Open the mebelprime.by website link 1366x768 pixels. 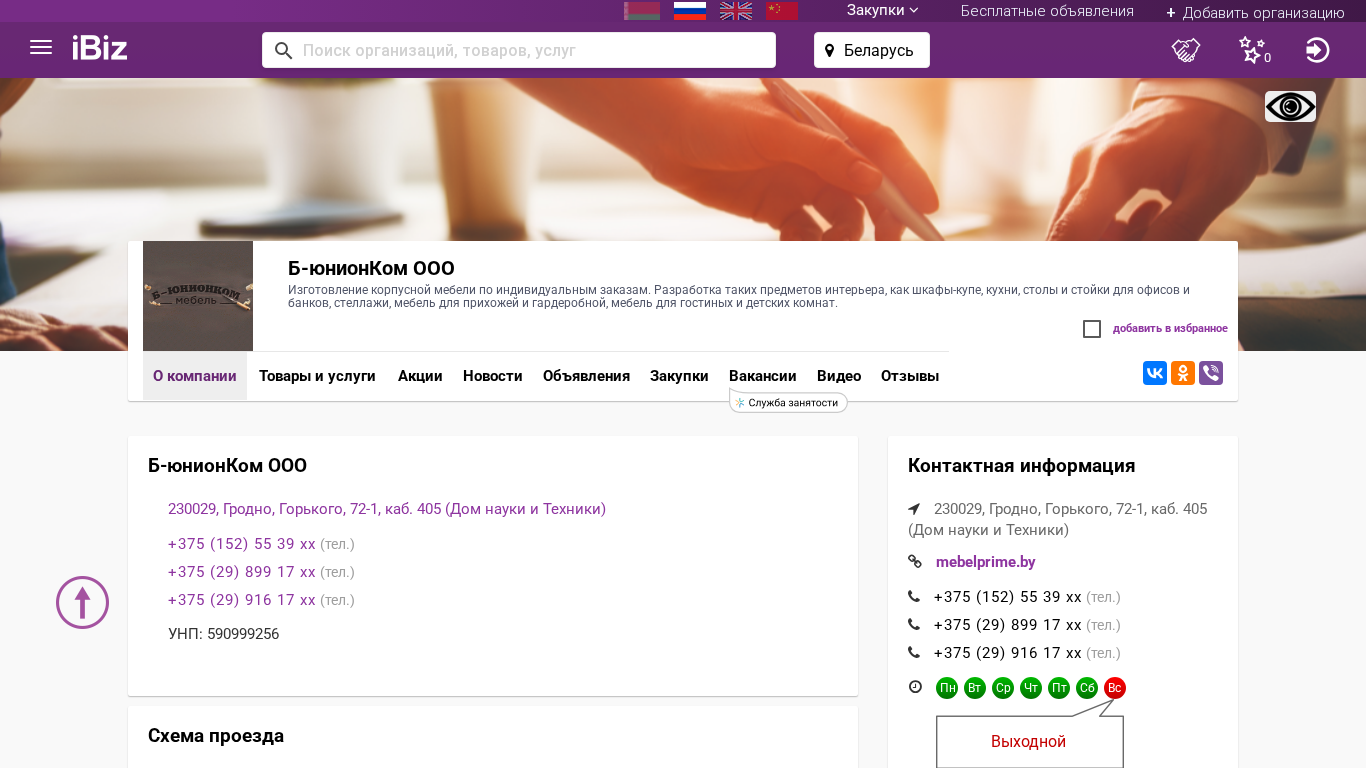coord(985,562)
